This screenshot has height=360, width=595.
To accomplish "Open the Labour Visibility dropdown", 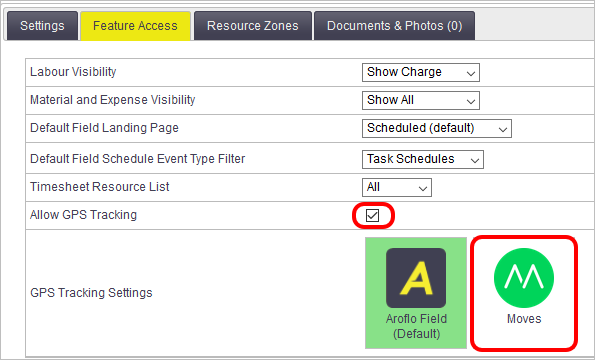I will 421,72.
